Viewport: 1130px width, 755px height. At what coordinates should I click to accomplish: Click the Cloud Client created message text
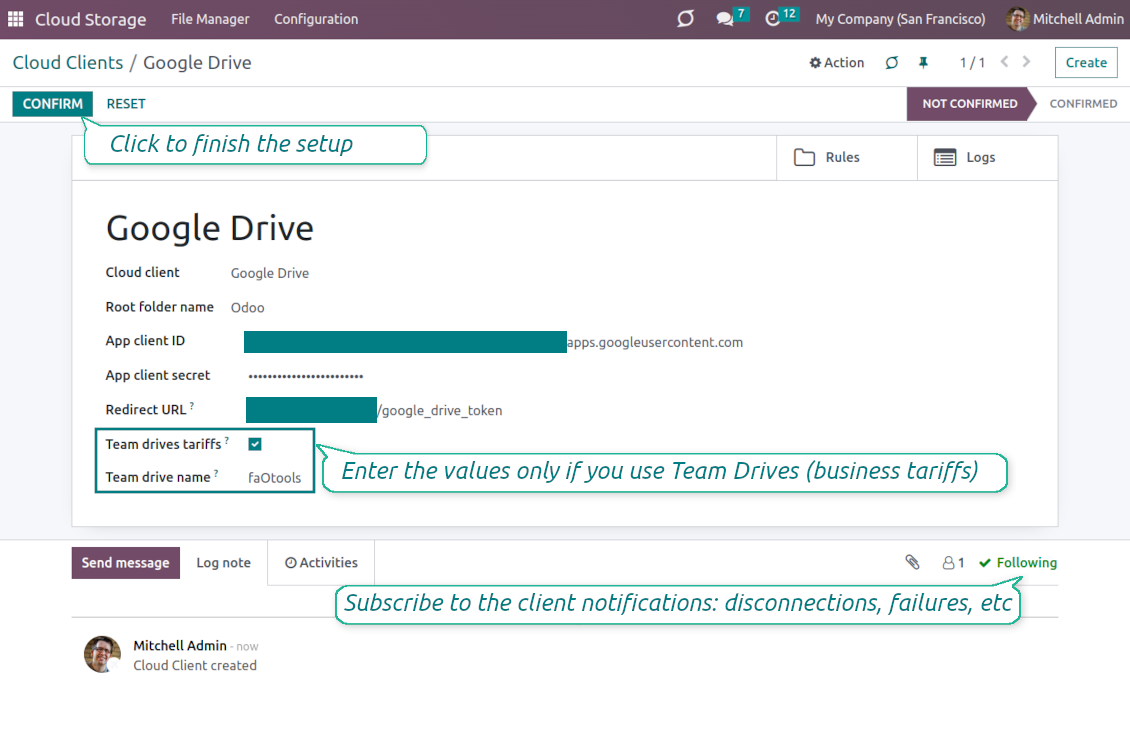coord(195,666)
